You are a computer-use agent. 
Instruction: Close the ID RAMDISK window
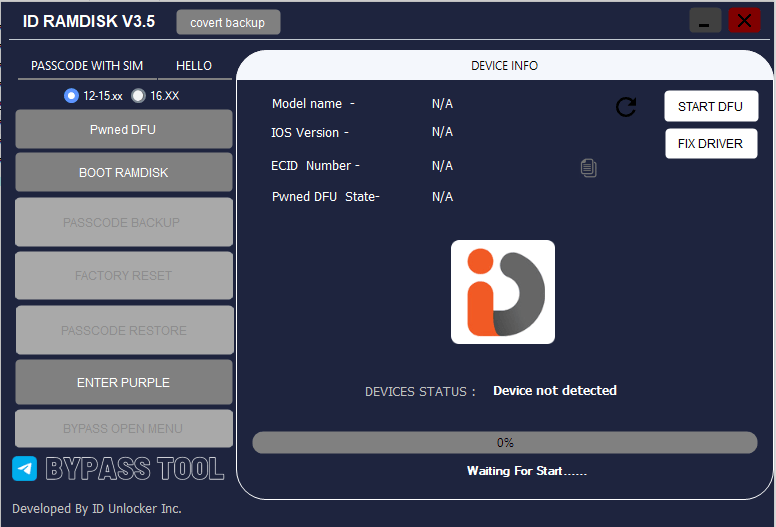coord(744,21)
